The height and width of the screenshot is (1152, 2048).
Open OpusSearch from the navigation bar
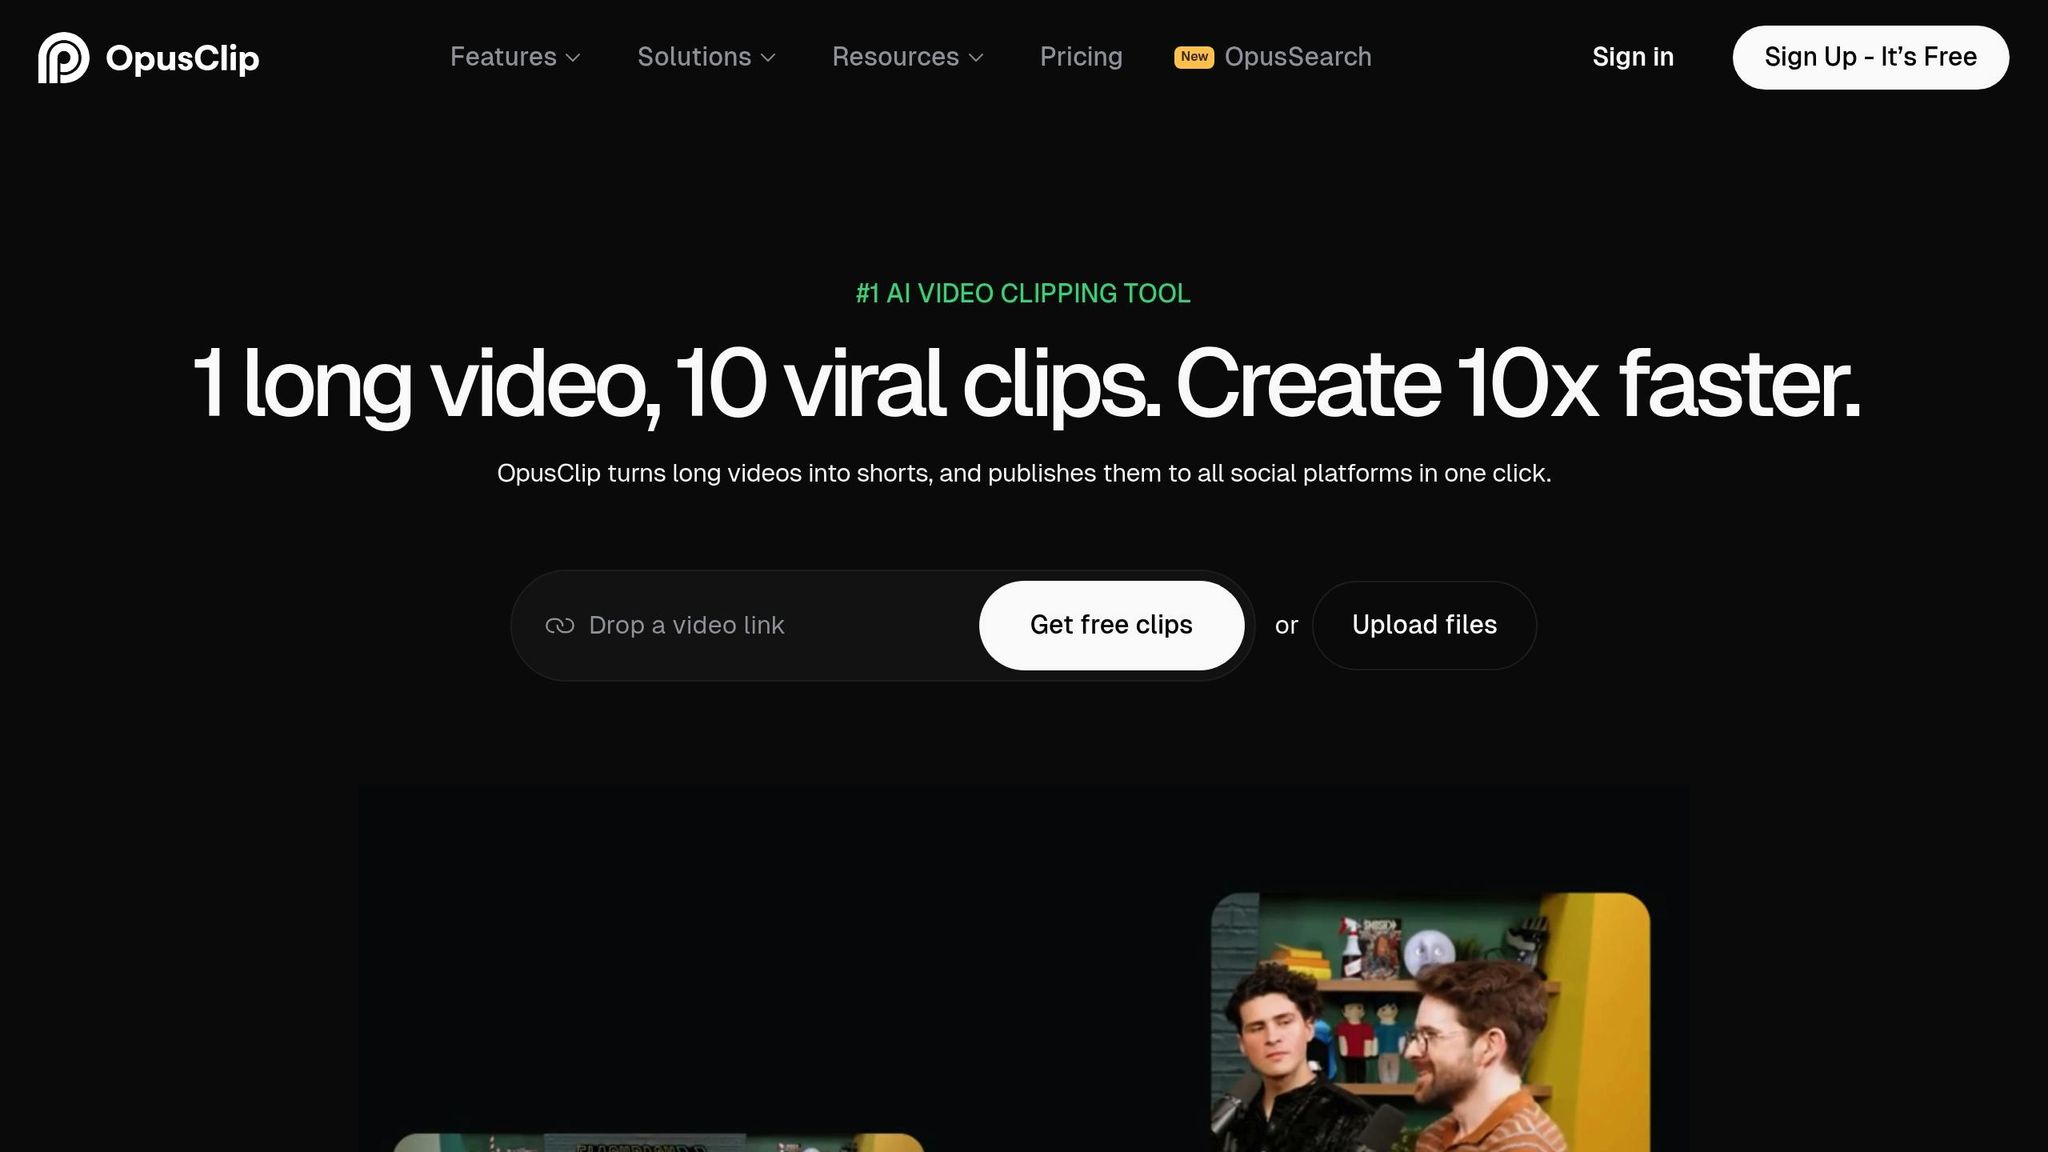point(1298,57)
